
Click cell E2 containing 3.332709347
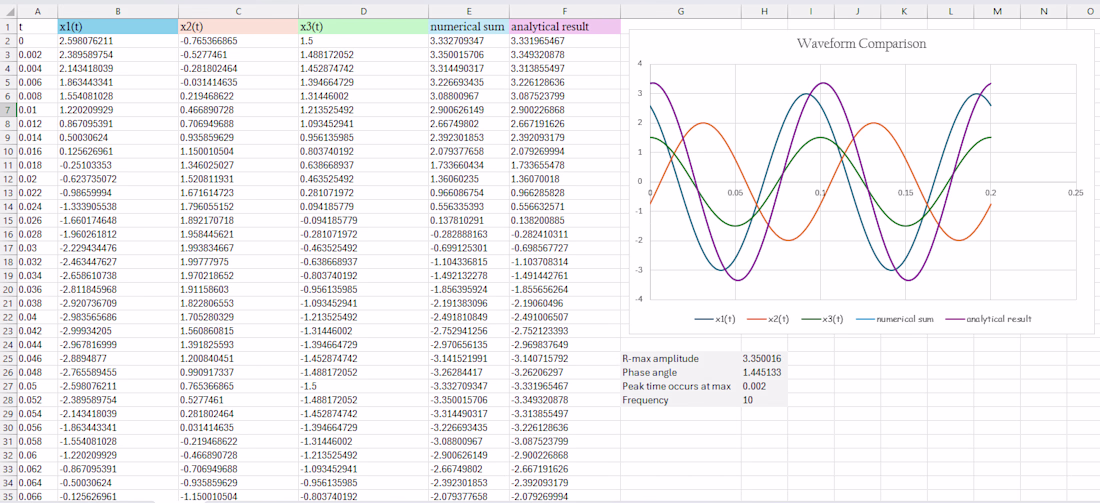coord(469,41)
